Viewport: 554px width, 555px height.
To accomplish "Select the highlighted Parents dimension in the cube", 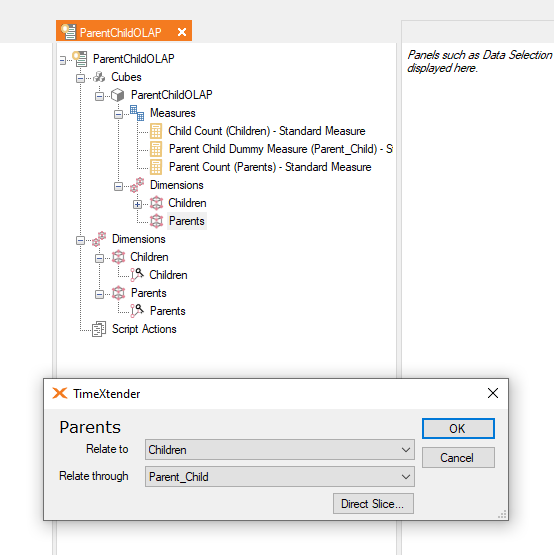I will point(187,221).
